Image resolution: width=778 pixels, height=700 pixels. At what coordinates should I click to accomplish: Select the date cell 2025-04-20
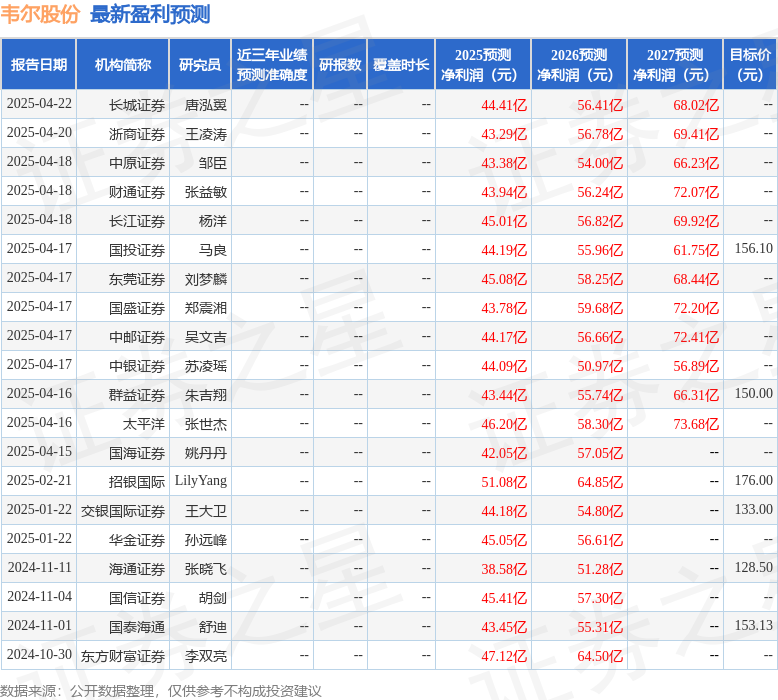pyautogui.click(x=39, y=132)
